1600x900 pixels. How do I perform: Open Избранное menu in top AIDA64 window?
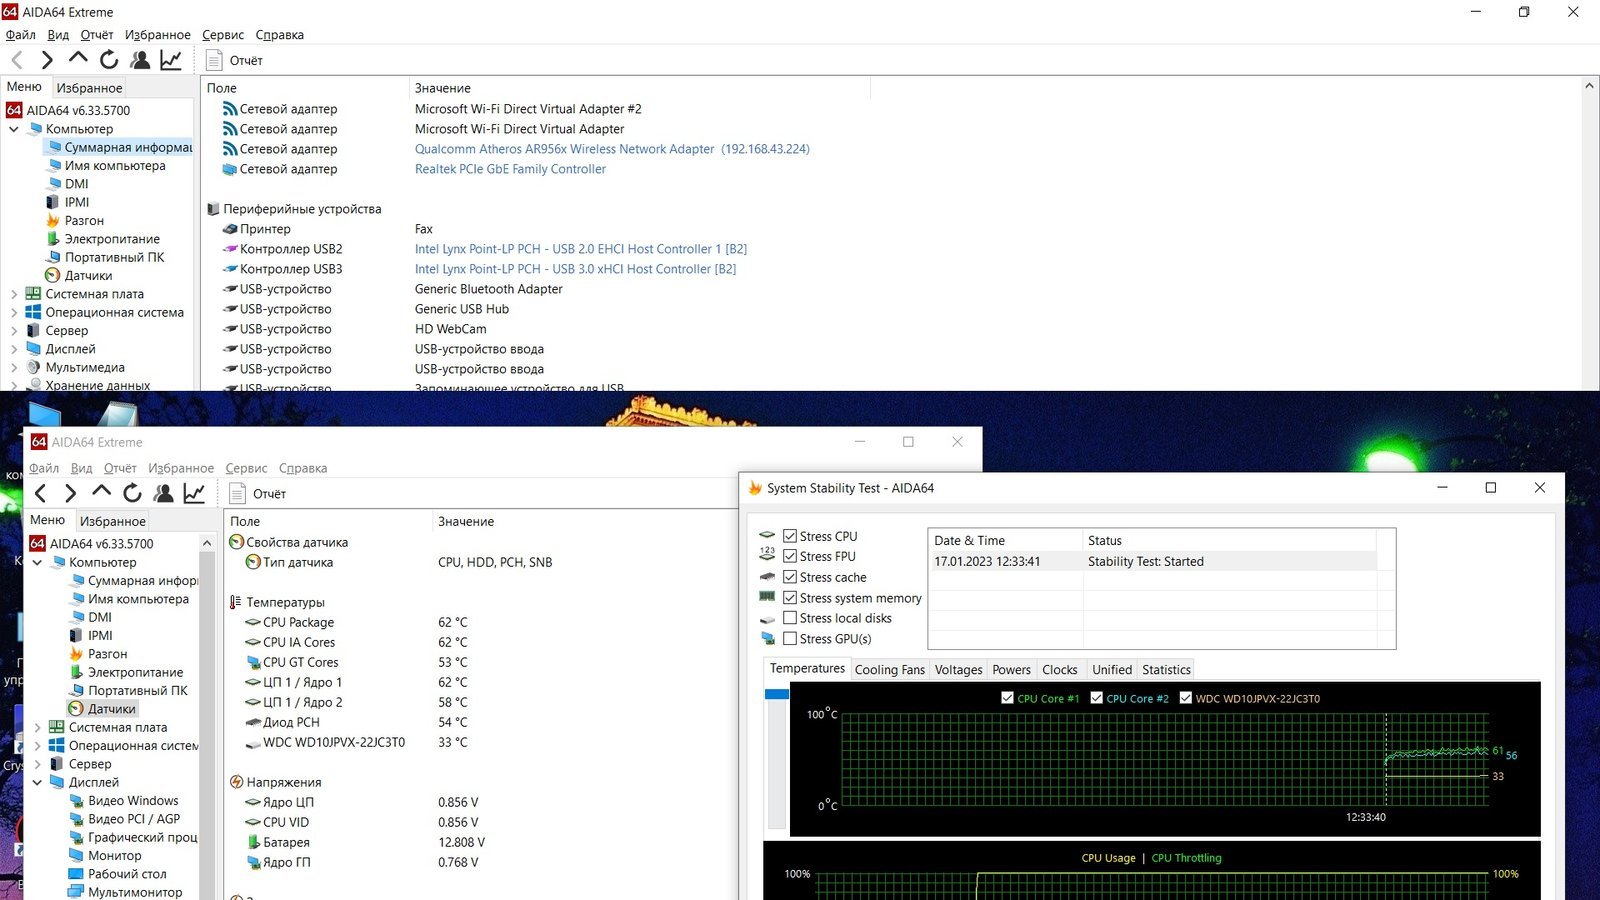pos(157,34)
